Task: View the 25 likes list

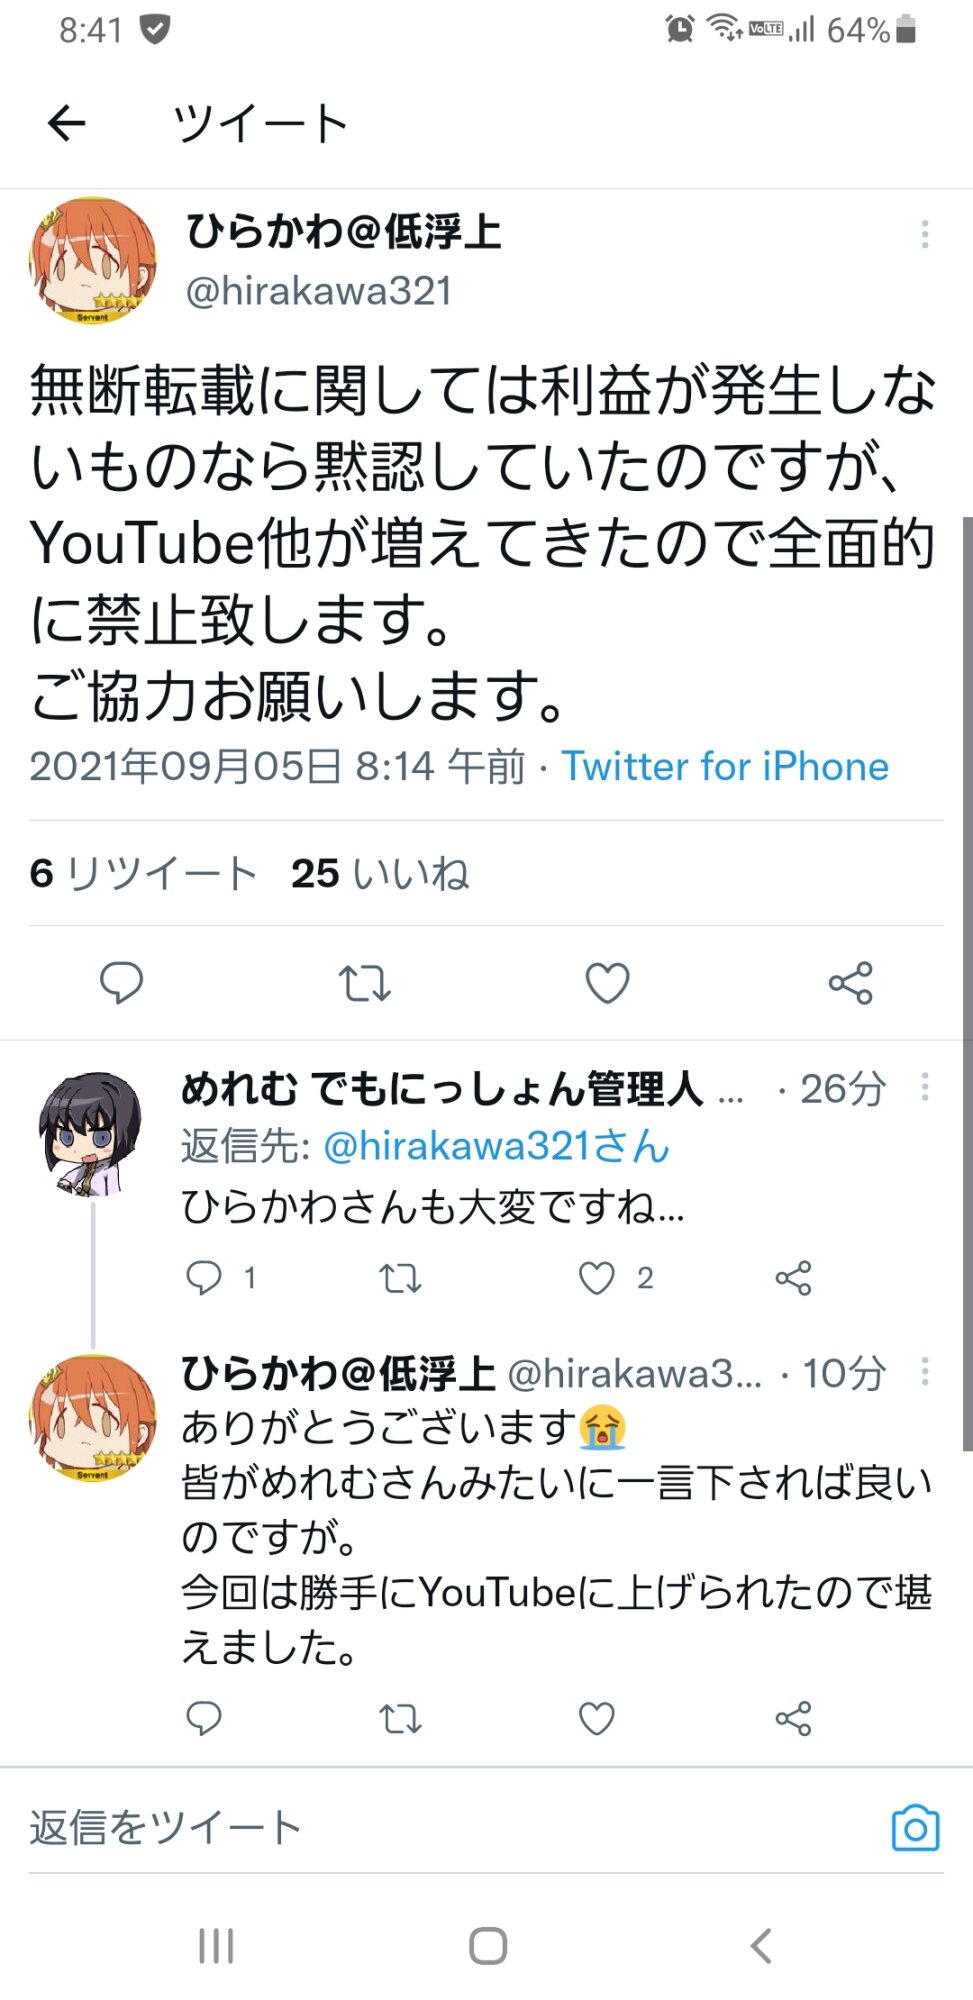Action: [x=380, y=873]
